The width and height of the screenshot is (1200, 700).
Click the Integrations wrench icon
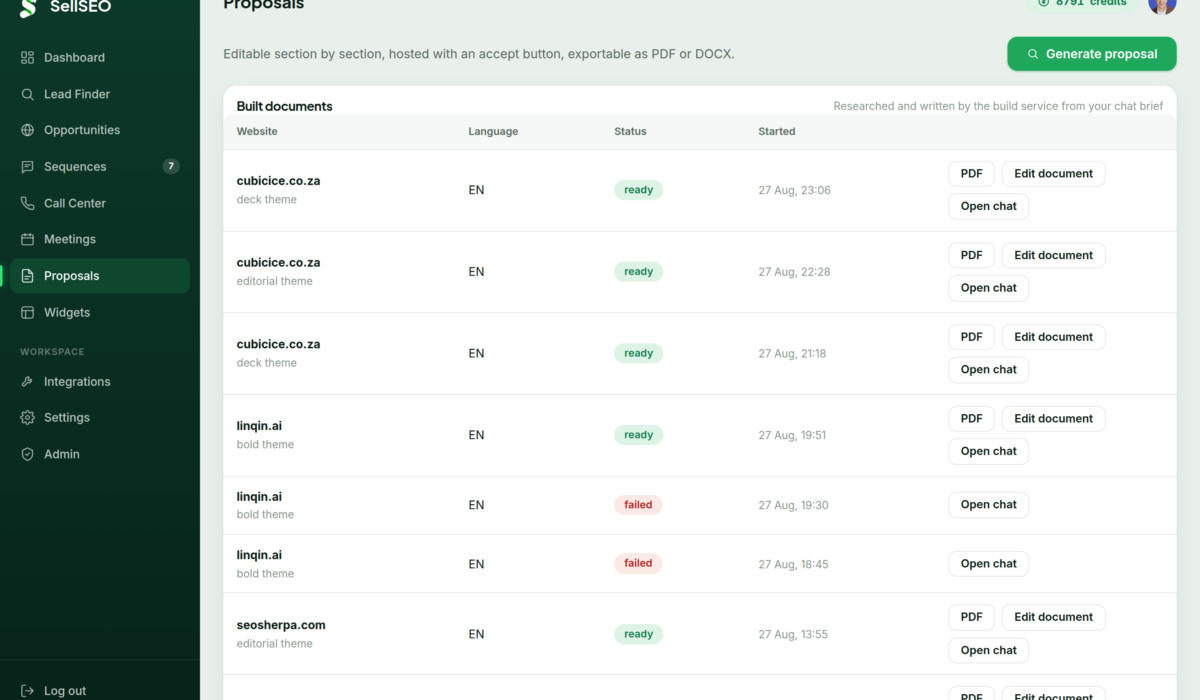point(28,382)
